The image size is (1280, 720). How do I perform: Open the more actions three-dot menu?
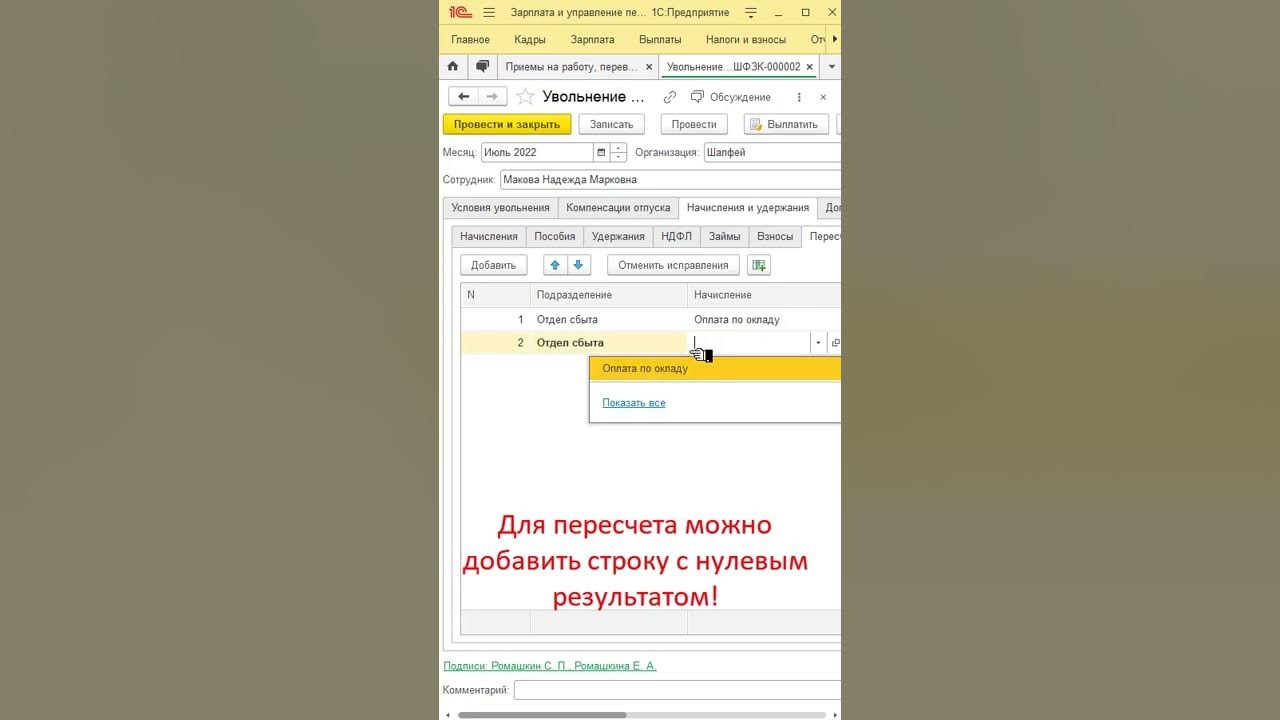pos(799,97)
